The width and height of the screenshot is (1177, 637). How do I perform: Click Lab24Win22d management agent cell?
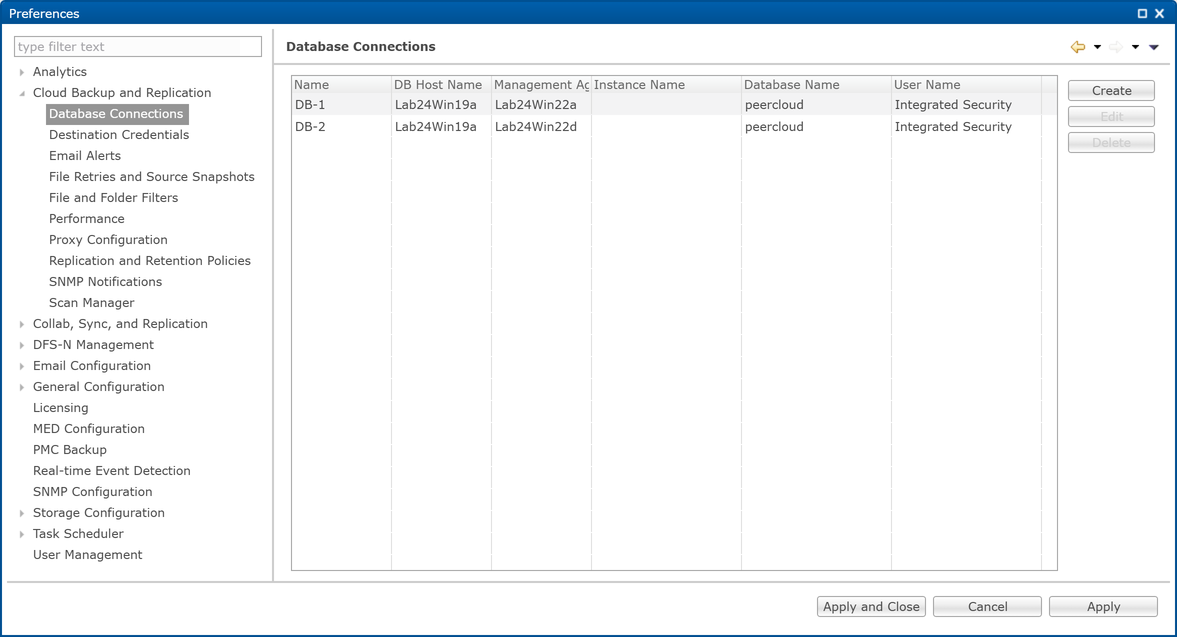coord(535,127)
